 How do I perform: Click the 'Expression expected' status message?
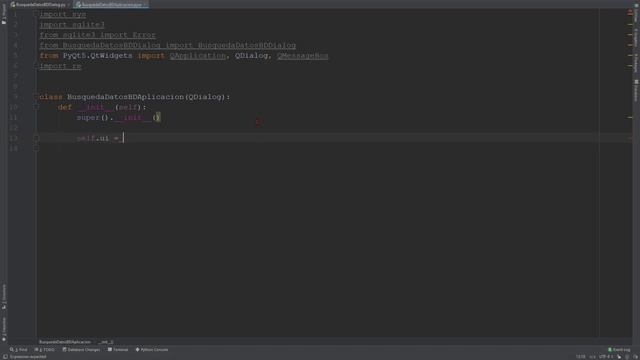click(x=28, y=357)
